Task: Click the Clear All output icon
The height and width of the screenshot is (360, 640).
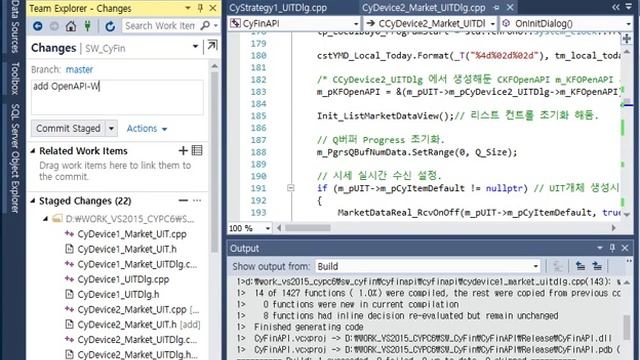Action: (x=557, y=266)
